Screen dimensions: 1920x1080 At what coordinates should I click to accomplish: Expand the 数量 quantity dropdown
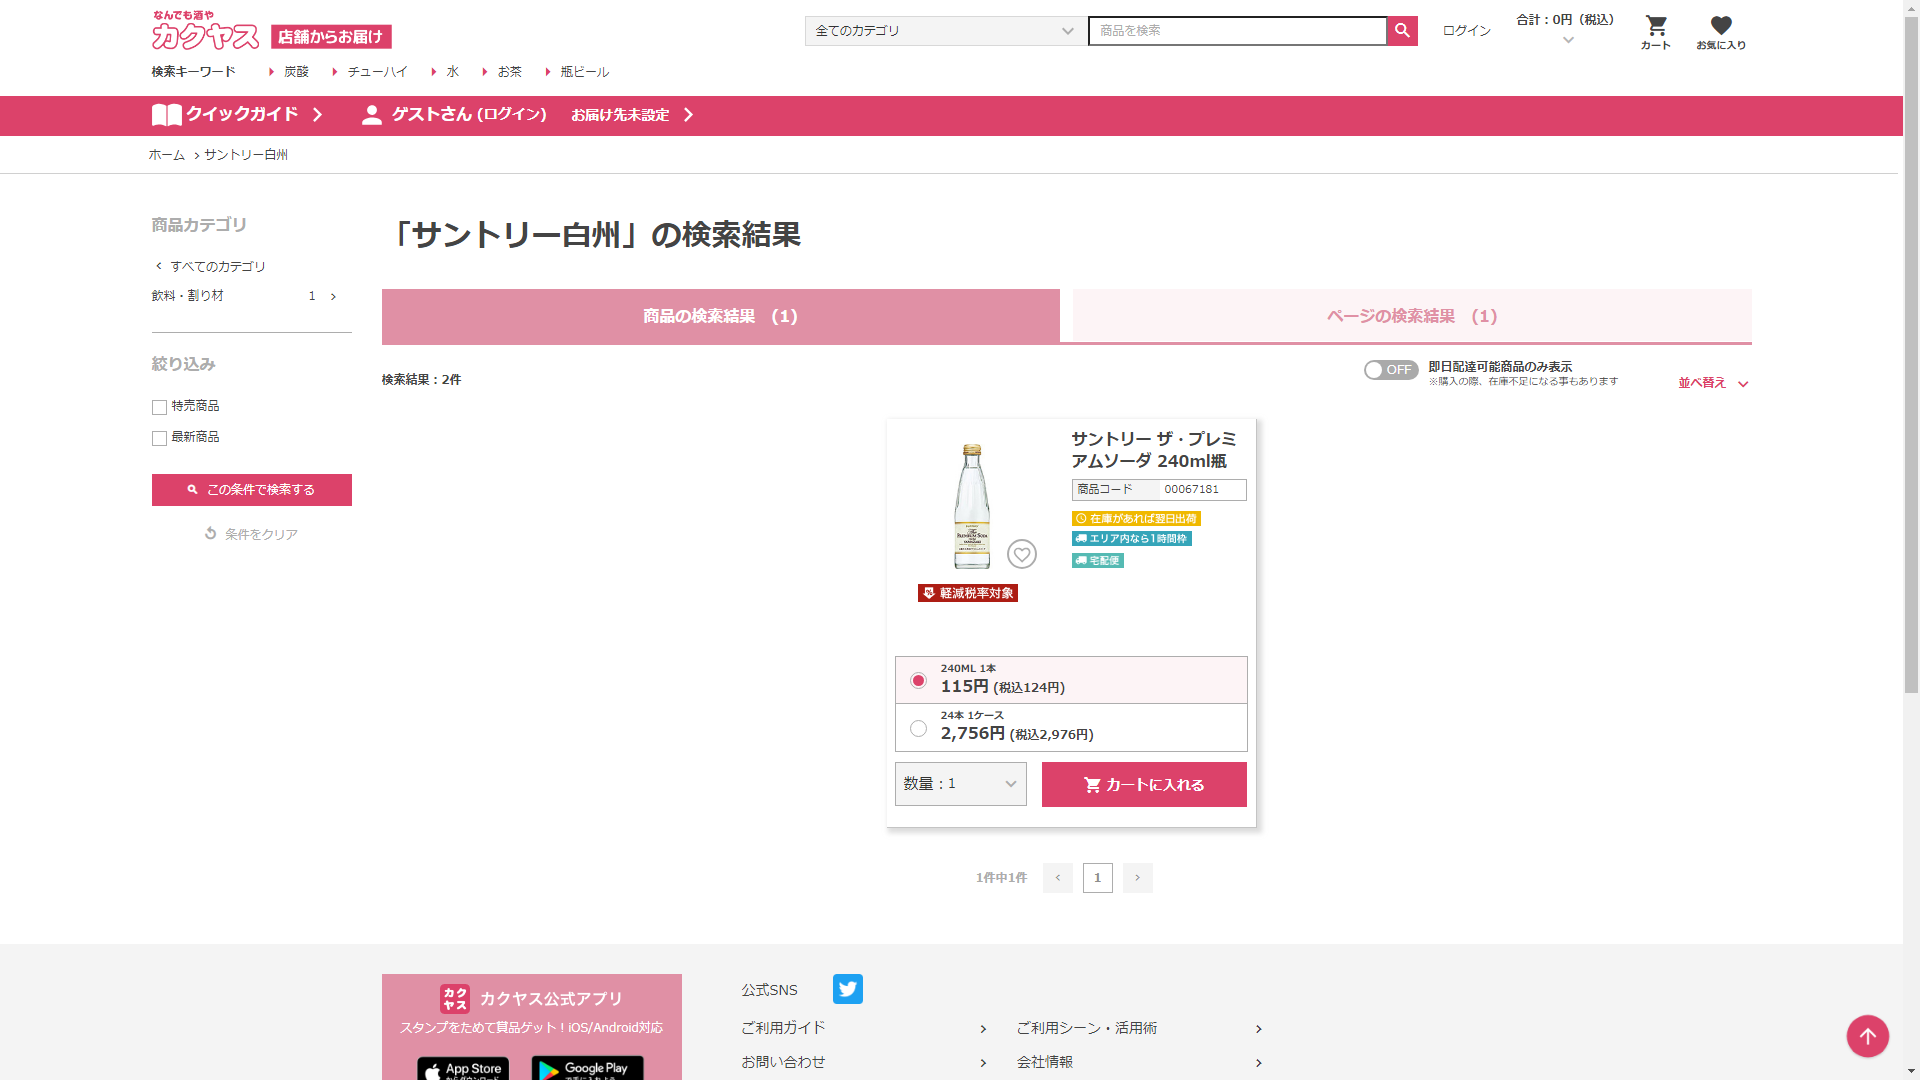[960, 784]
